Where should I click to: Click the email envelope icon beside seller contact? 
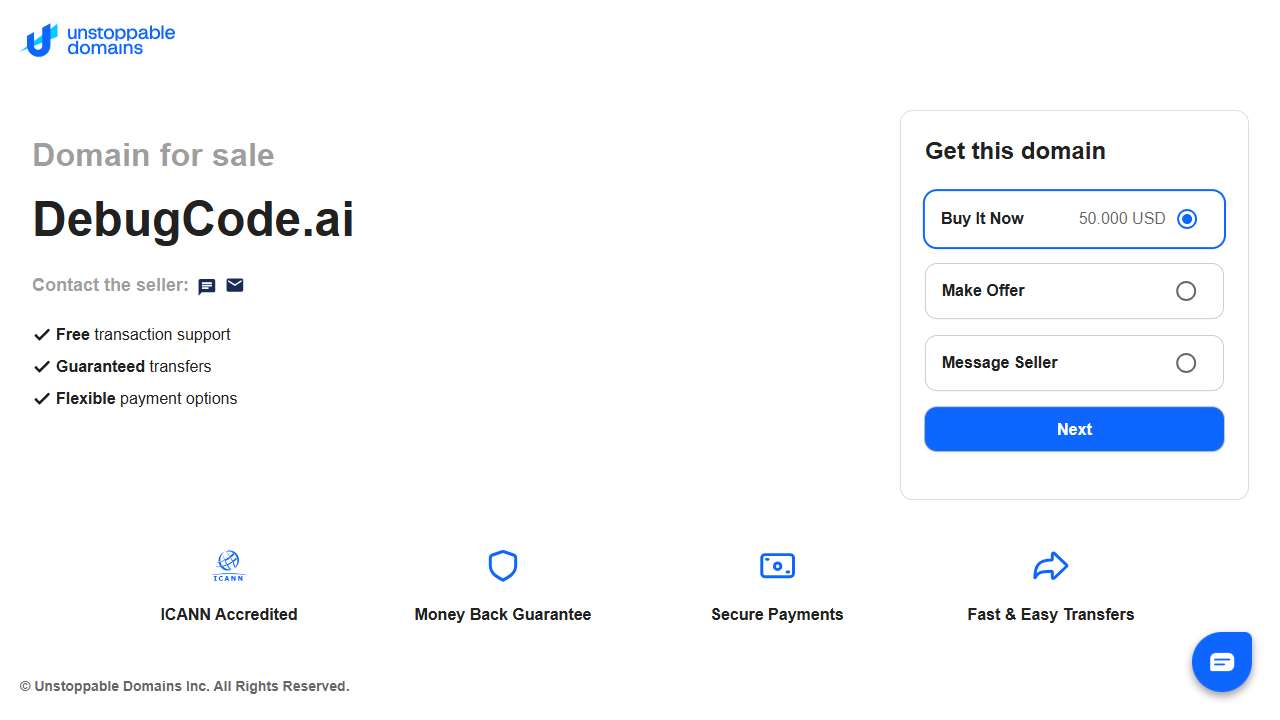[x=235, y=285]
